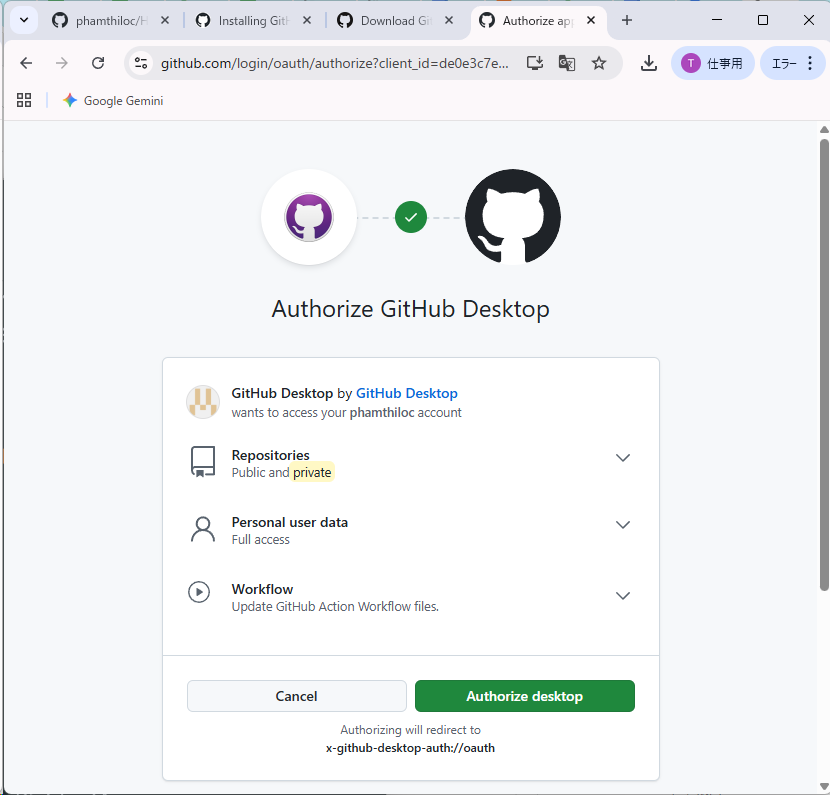The height and width of the screenshot is (795, 830).
Task: Click the GitHub Desktop developer avatar
Action: coord(203,402)
